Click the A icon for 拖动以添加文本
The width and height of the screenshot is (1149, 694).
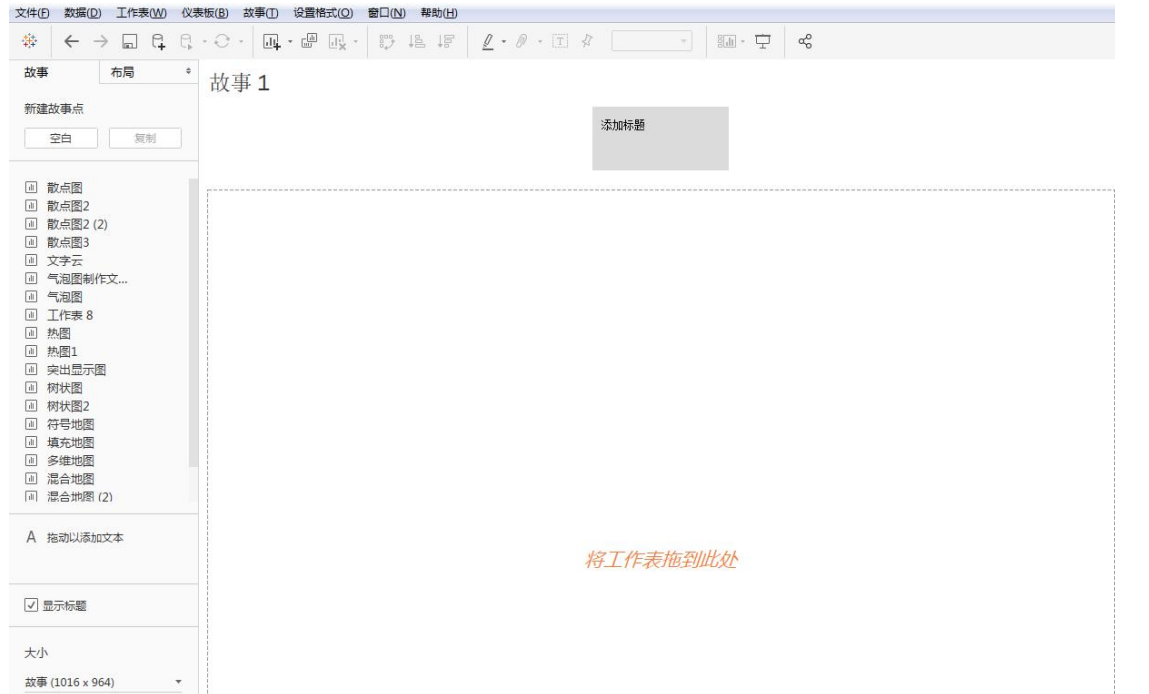tap(31, 537)
